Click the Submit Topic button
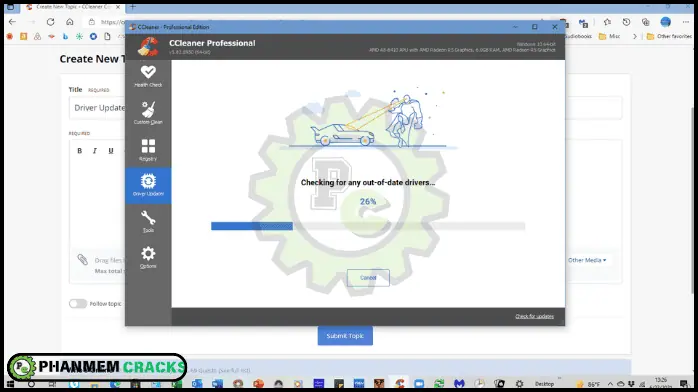698x392 pixels. pos(345,336)
